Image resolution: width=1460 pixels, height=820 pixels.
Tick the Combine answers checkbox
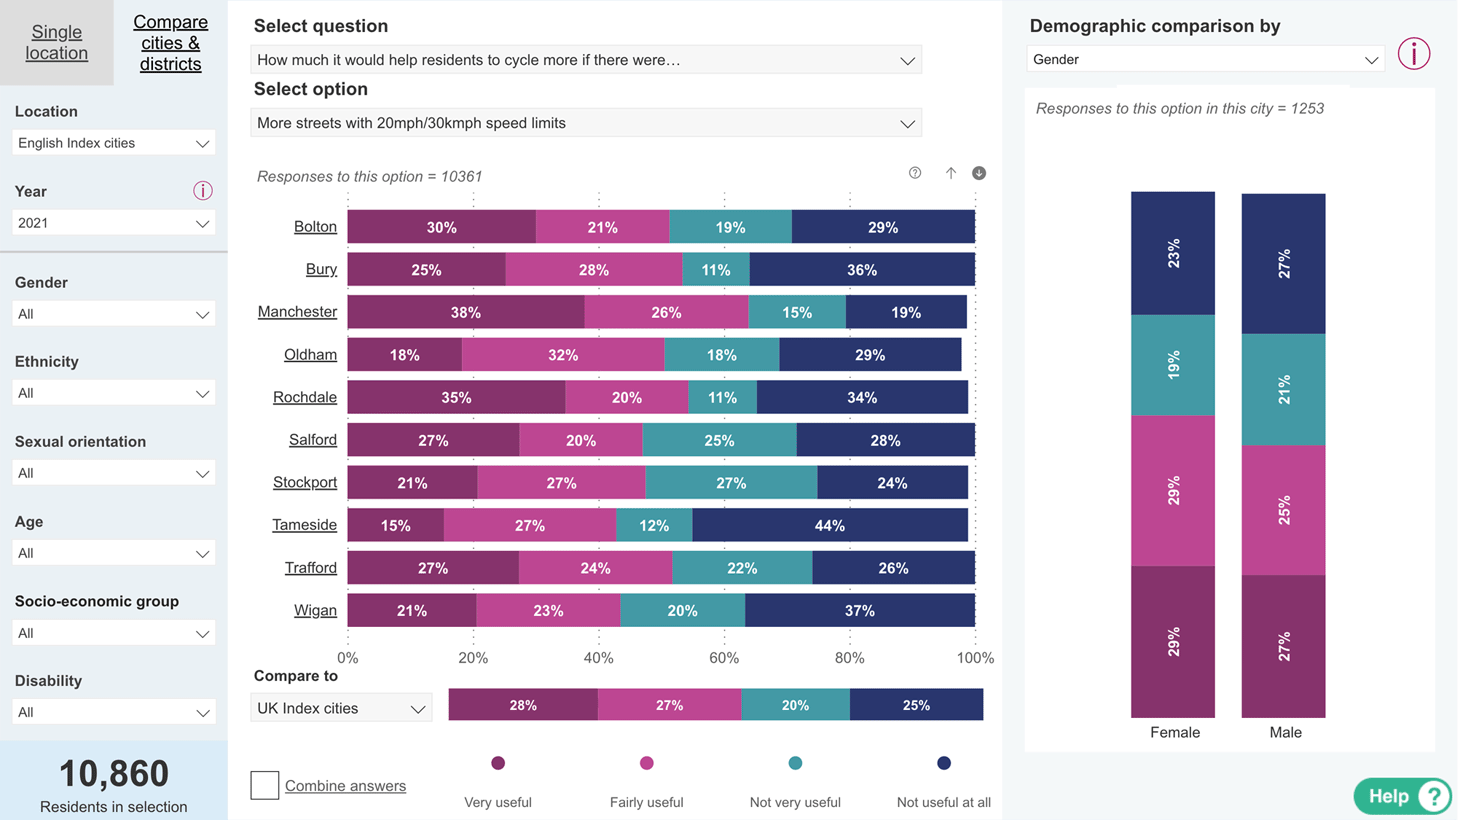[265, 785]
